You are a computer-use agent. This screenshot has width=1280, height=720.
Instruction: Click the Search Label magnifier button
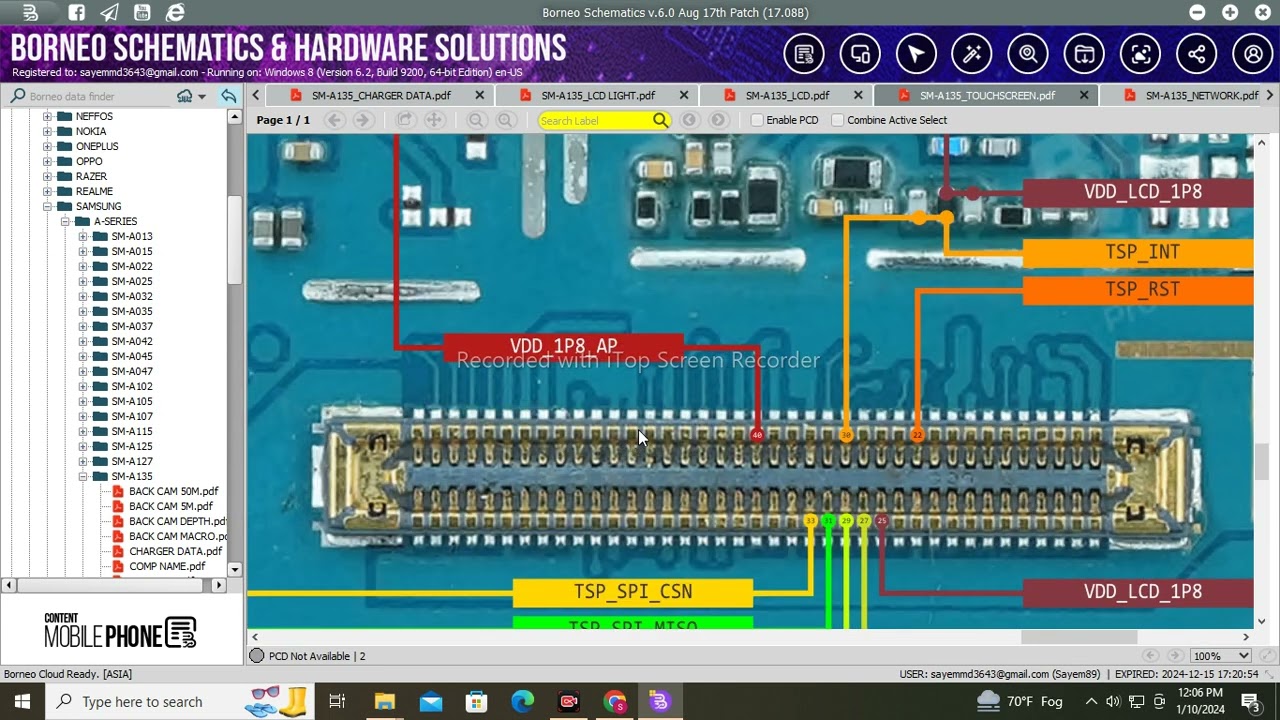[660, 120]
